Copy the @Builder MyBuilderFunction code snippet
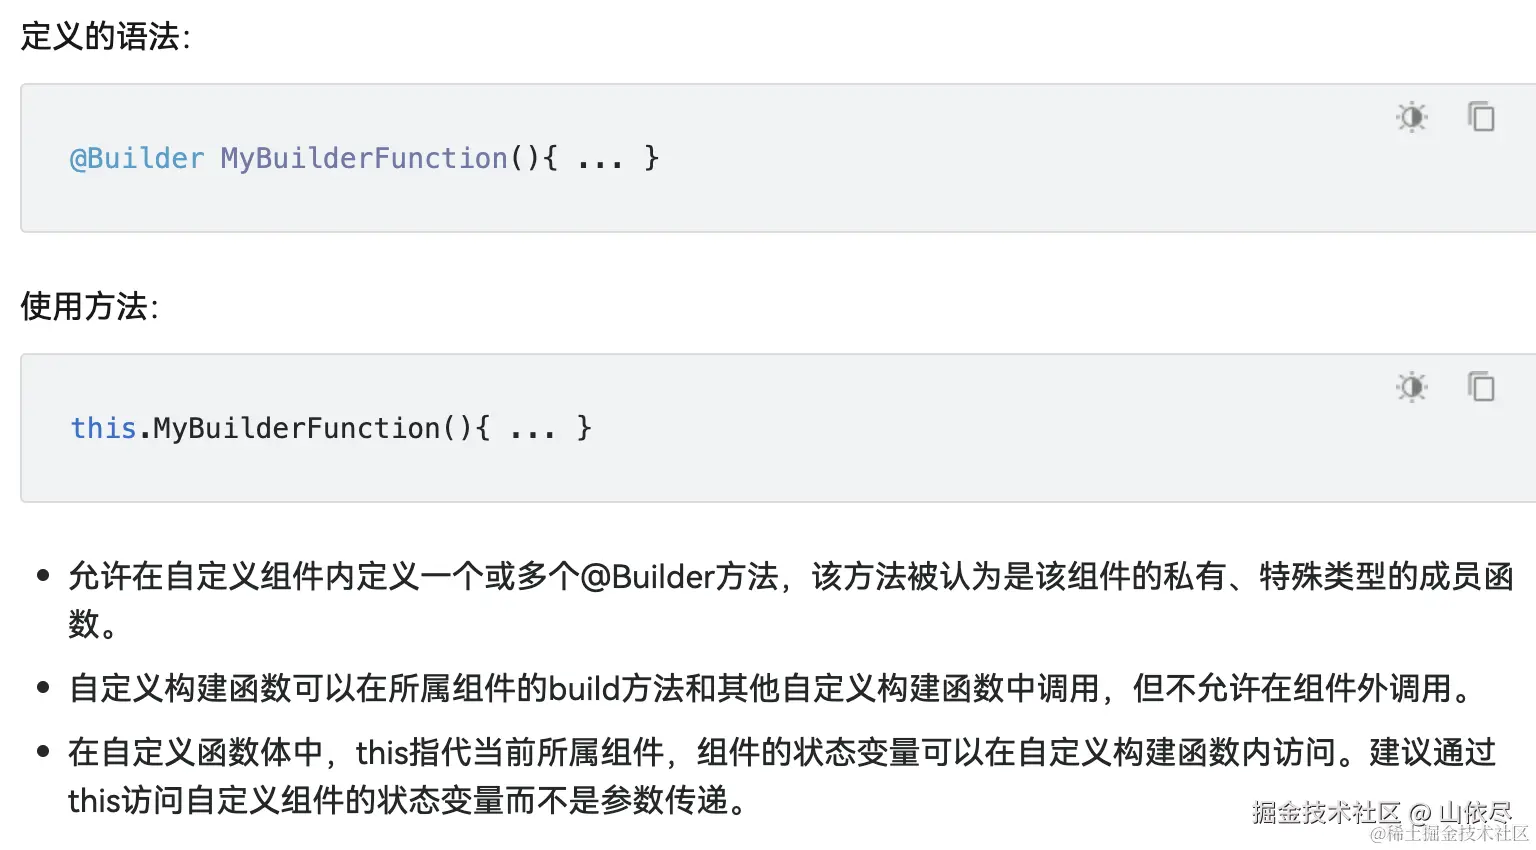The image size is (1536, 850). tap(1481, 117)
